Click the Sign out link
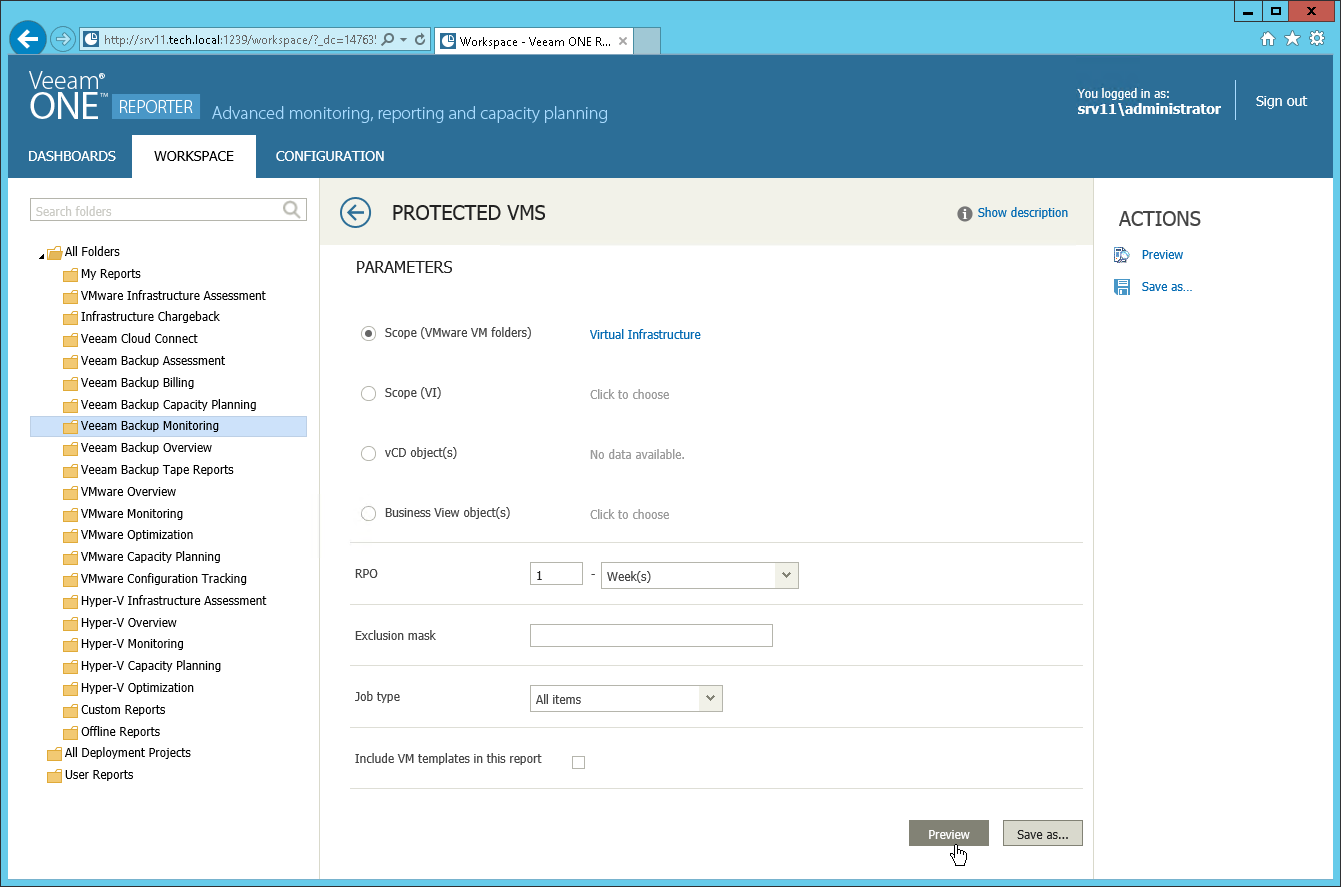The image size is (1341, 887). 1281,101
